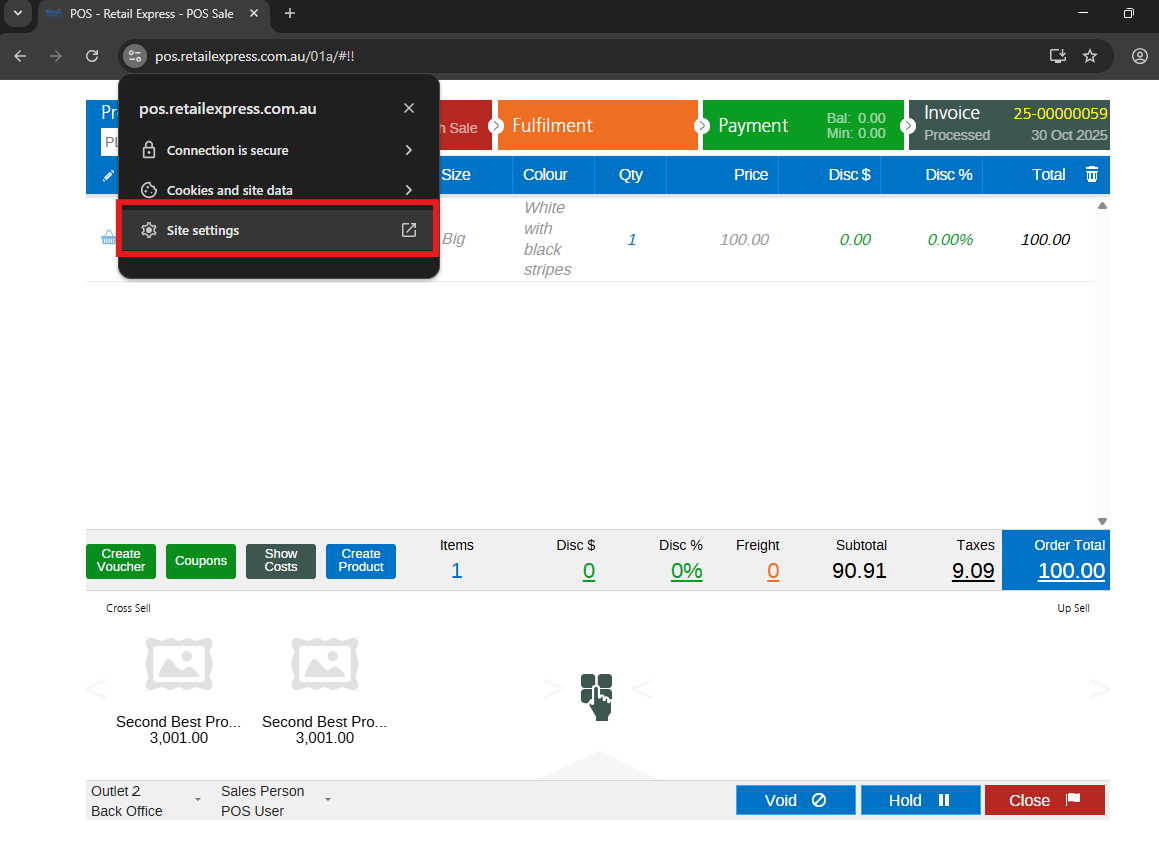Viewport: 1159px width, 850px height.
Task: Click the summary Disc $ value 0
Action: coord(588,571)
